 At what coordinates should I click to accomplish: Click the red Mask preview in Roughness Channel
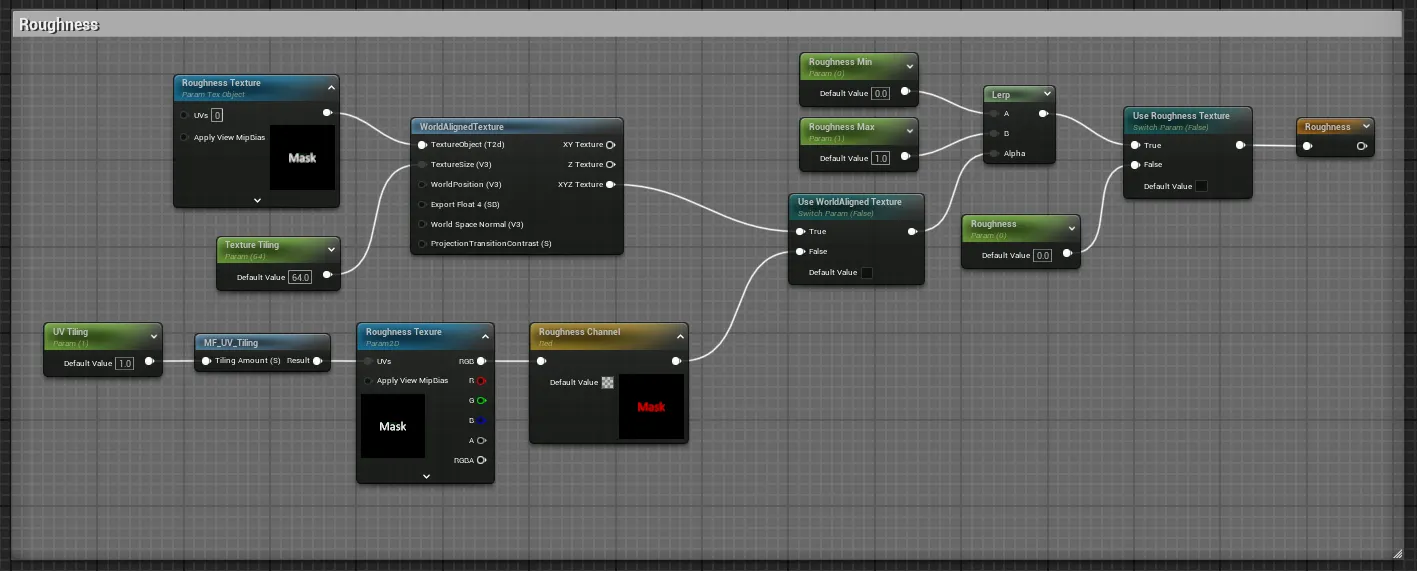tap(652, 407)
